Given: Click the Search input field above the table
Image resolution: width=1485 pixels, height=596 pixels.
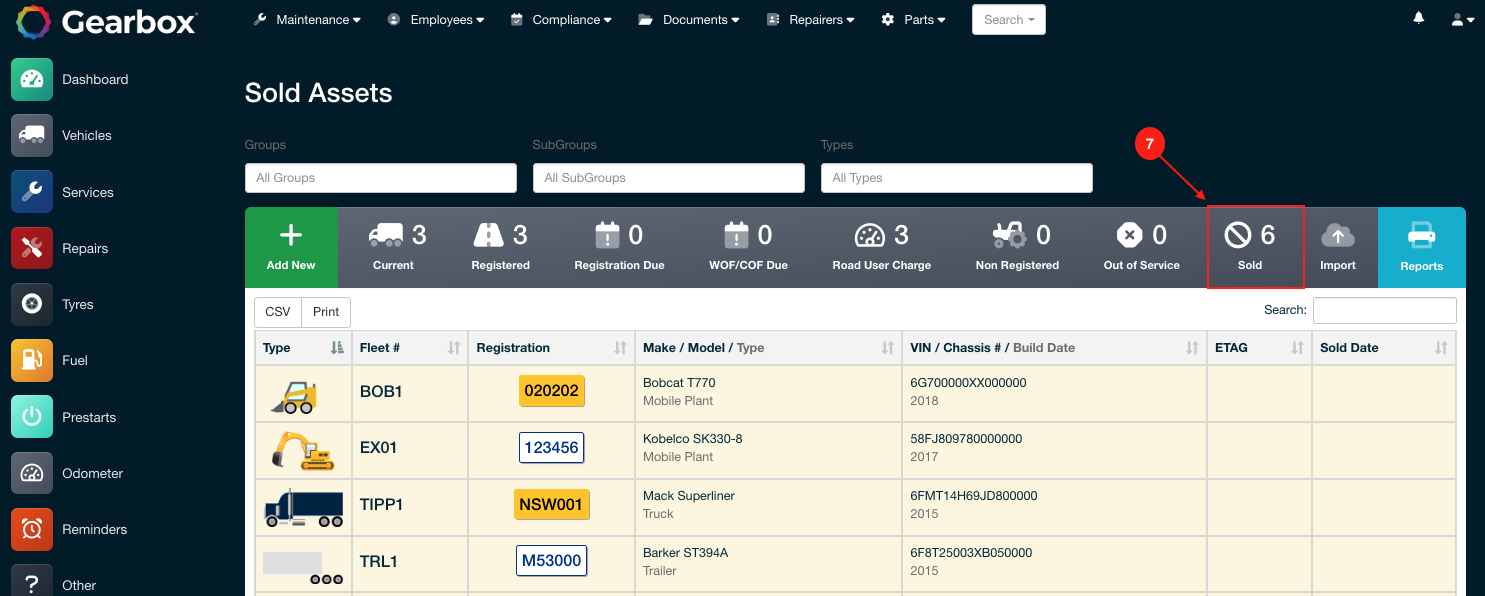Looking at the screenshot, I should click(1384, 310).
